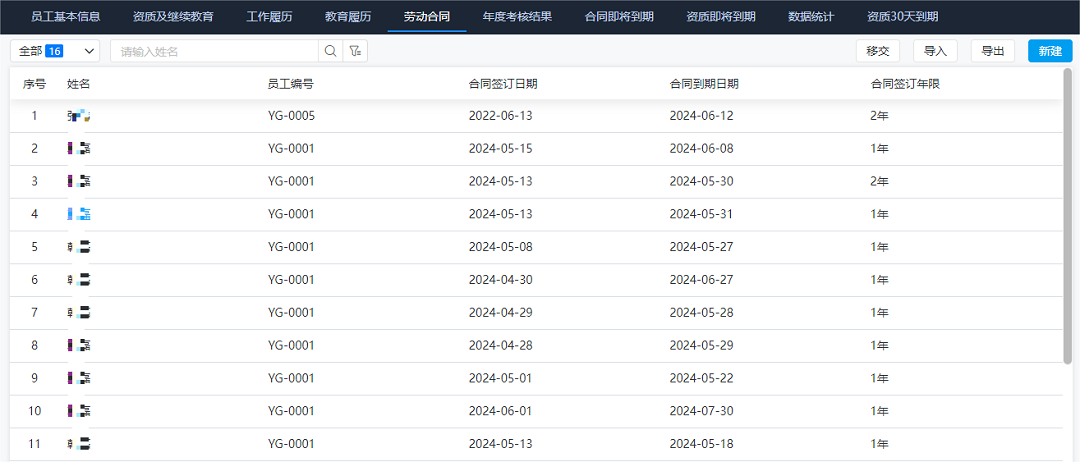Click the search magnifier icon
This screenshot has height=462, width=1080.
pos(330,51)
